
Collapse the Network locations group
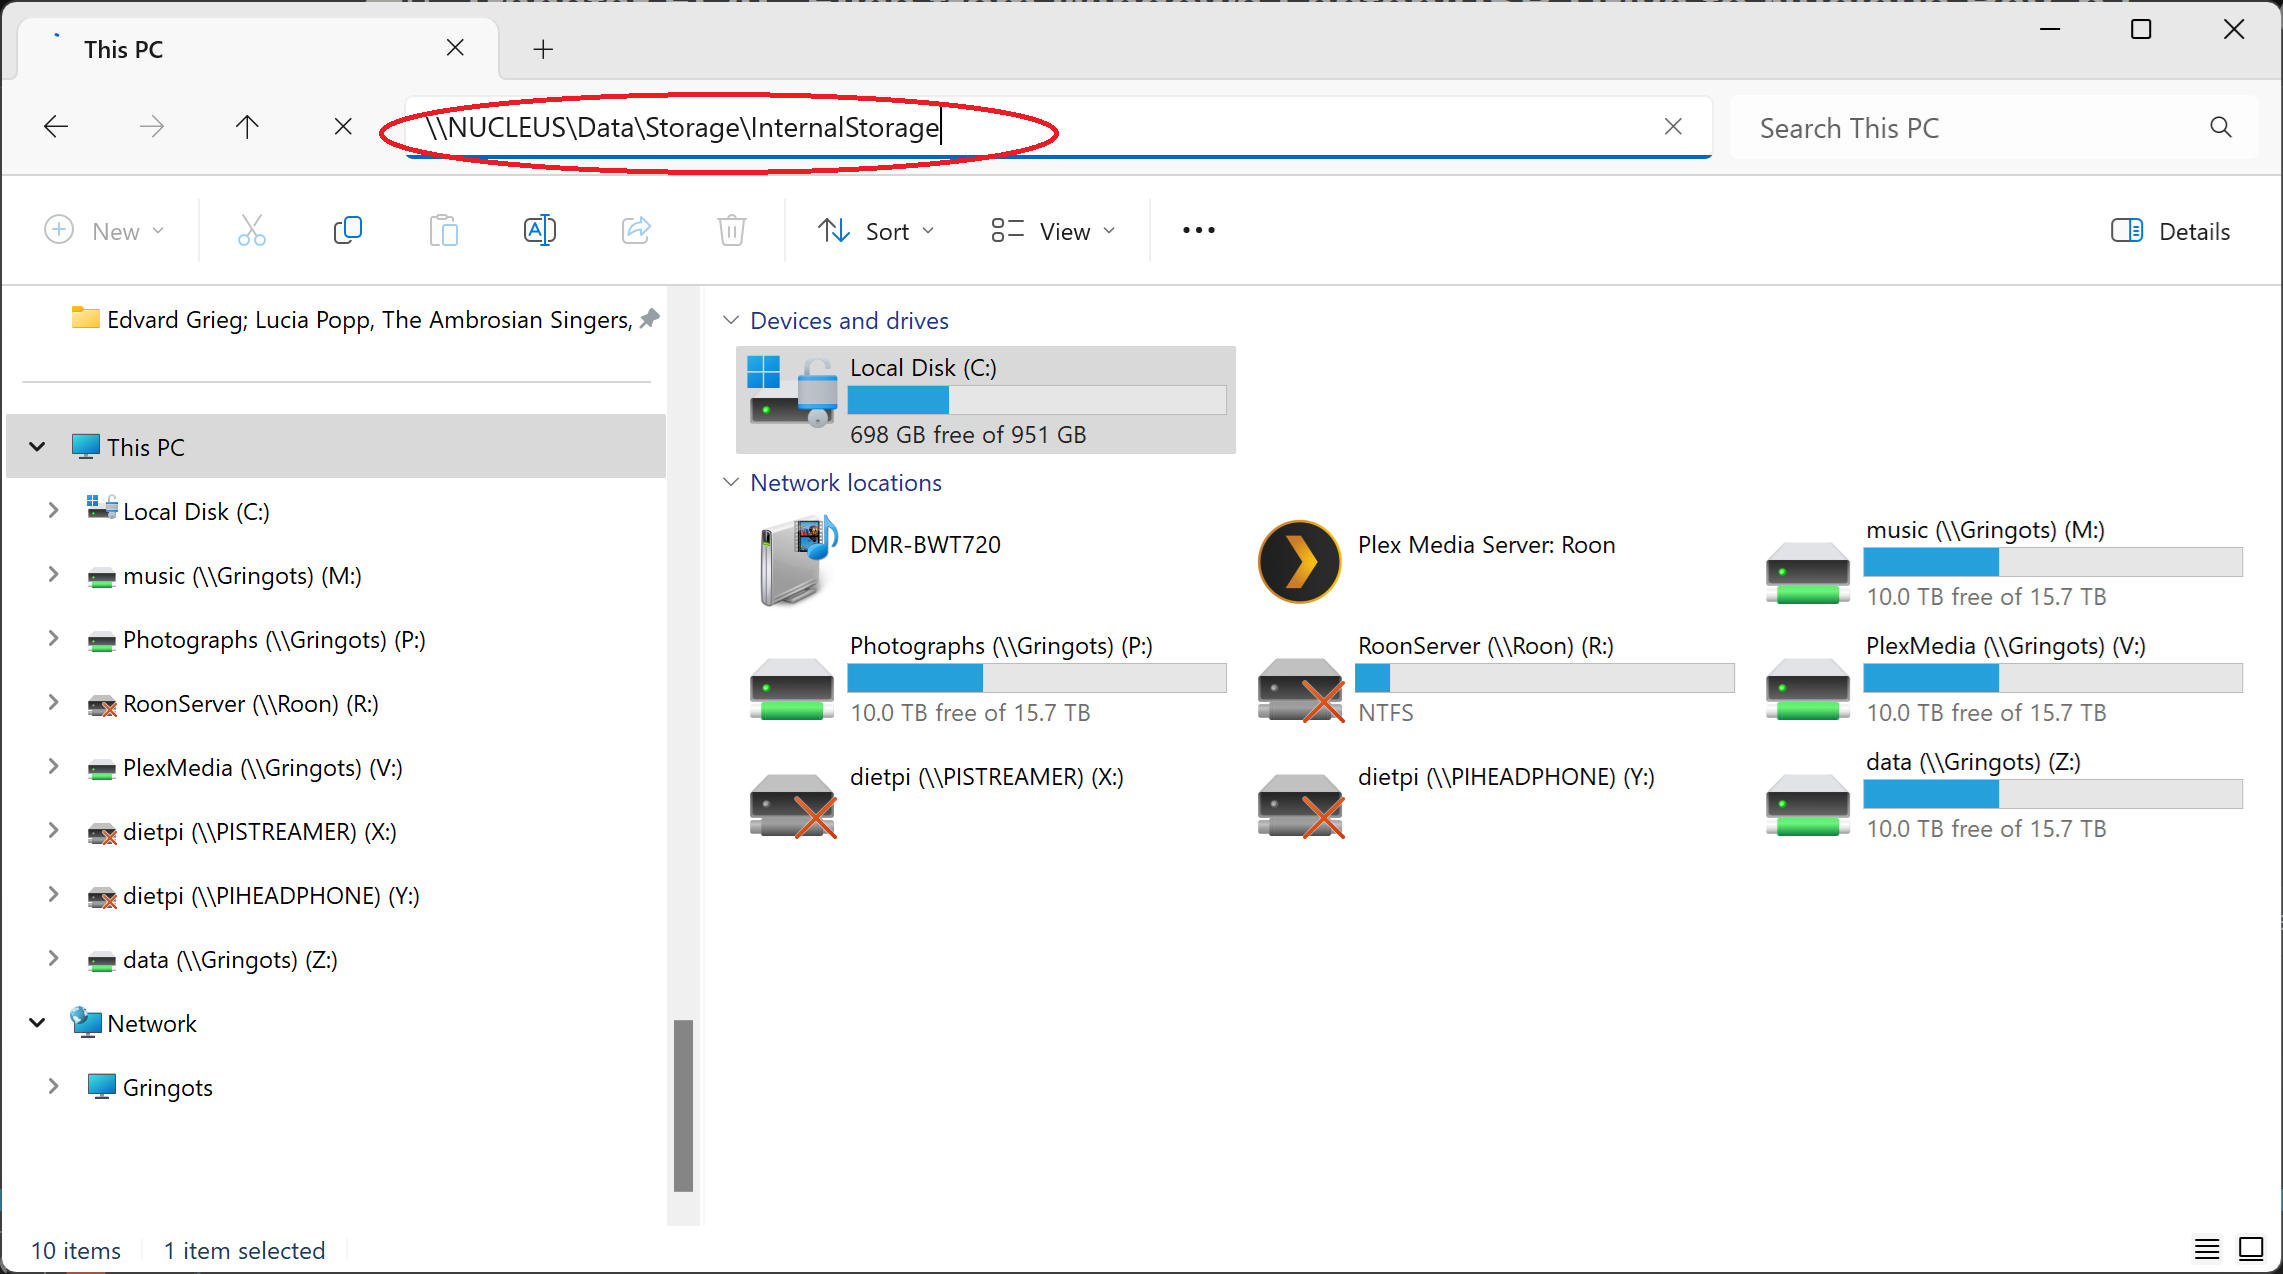tap(731, 483)
